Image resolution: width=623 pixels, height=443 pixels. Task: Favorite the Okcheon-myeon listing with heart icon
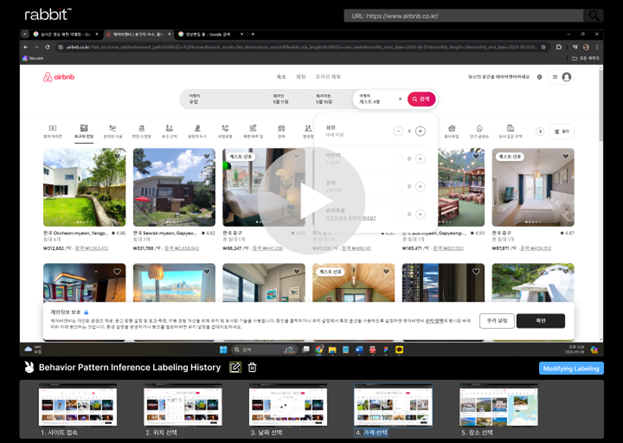click(x=117, y=156)
